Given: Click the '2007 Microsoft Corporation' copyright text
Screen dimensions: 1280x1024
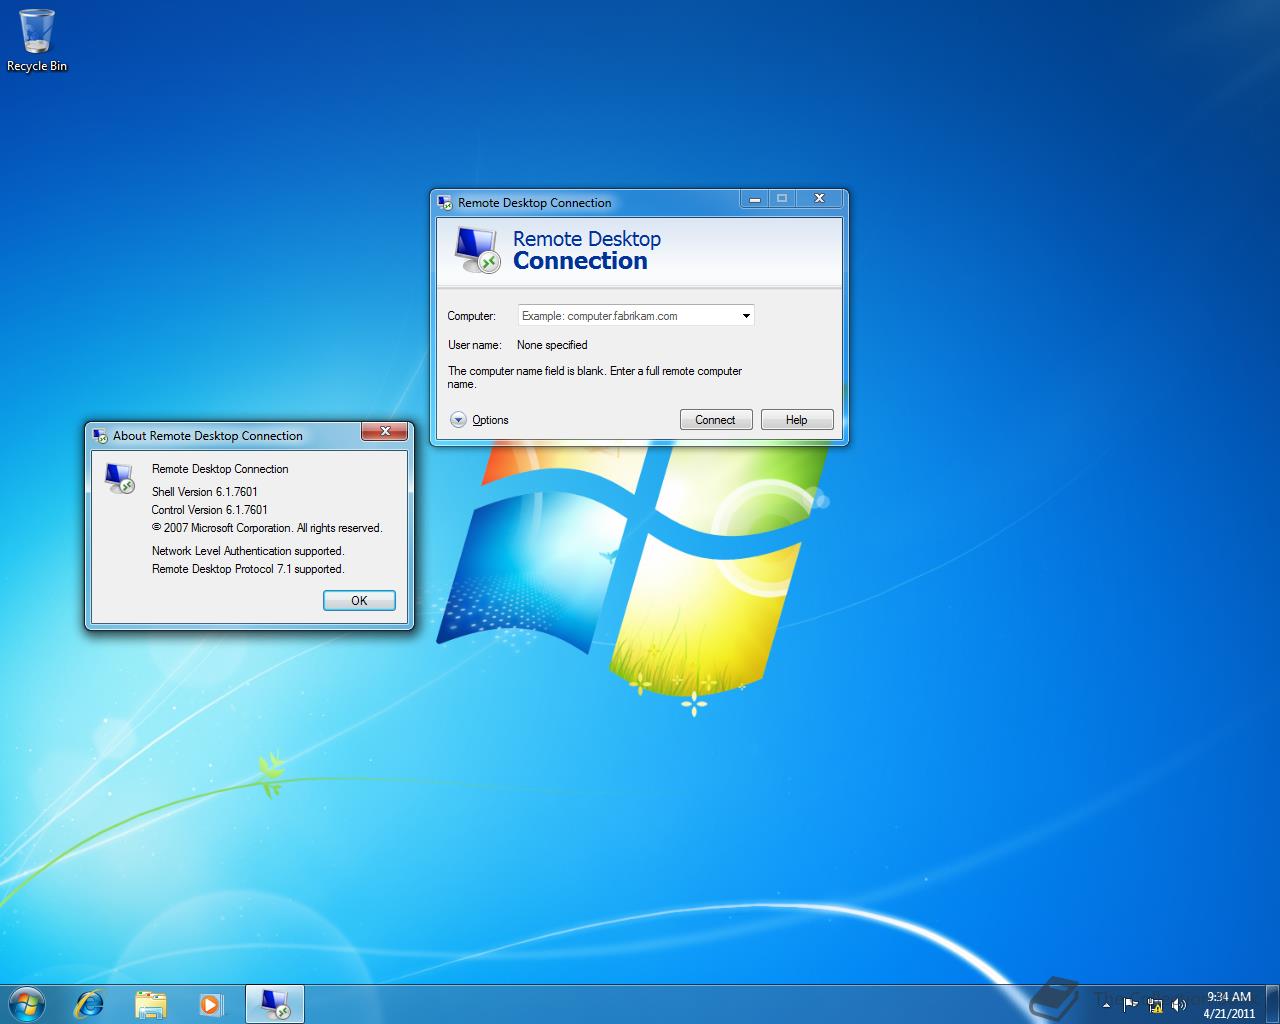Looking at the screenshot, I should point(267,528).
